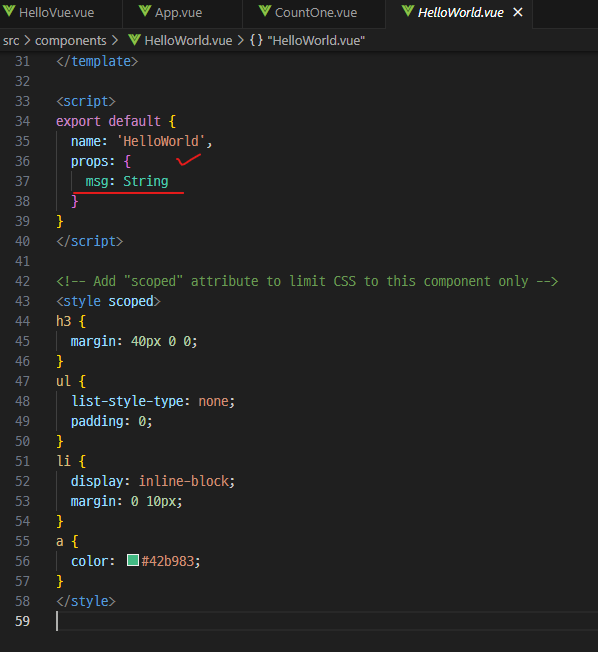The width and height of the screenshot is (598, 652).
Task: Click line number 31 in gutter
Action: coord(22,62)
